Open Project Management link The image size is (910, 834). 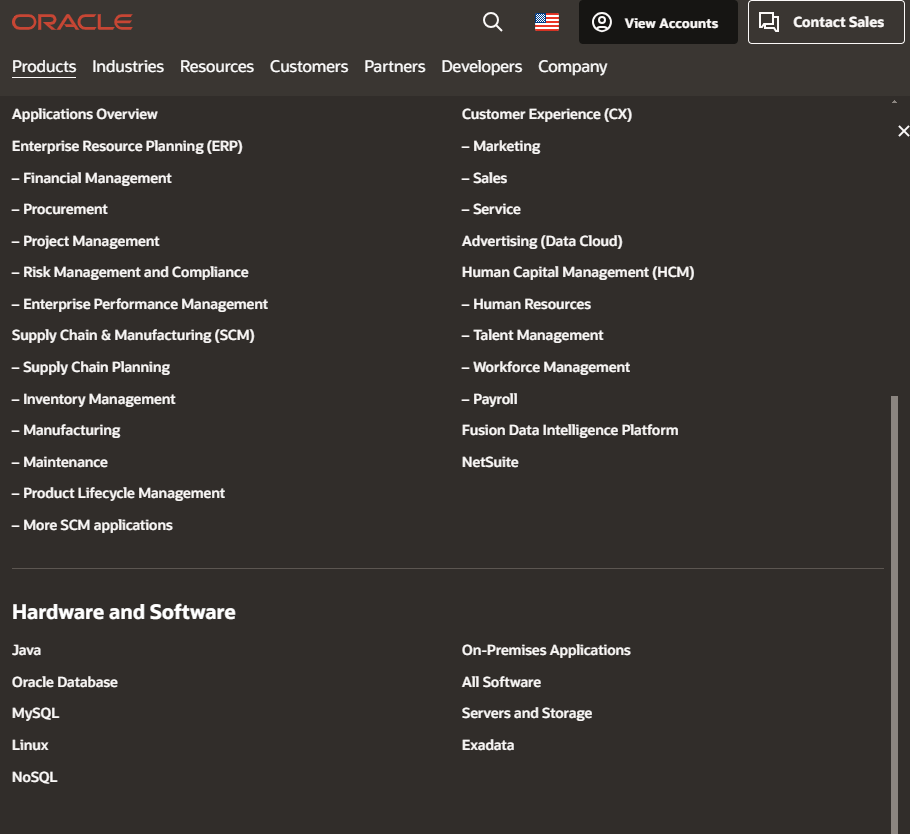click(85, 241)
